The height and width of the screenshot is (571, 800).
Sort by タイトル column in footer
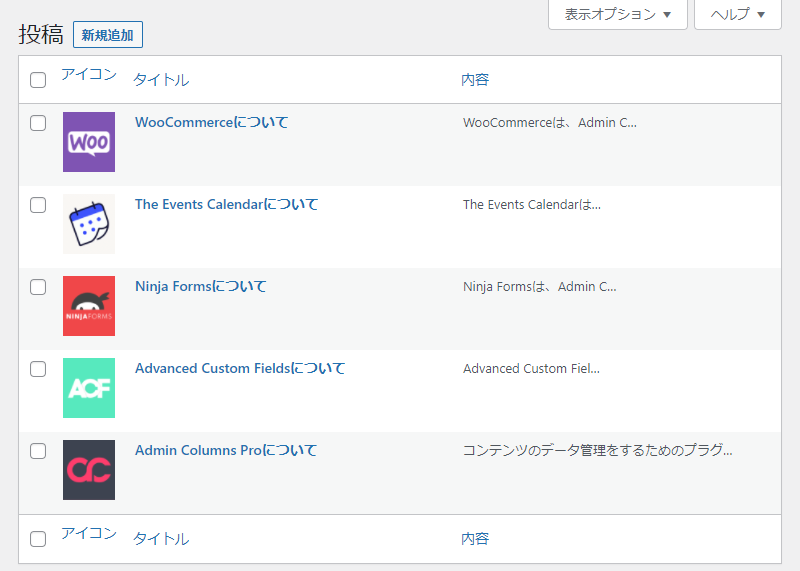pos(161,539)
